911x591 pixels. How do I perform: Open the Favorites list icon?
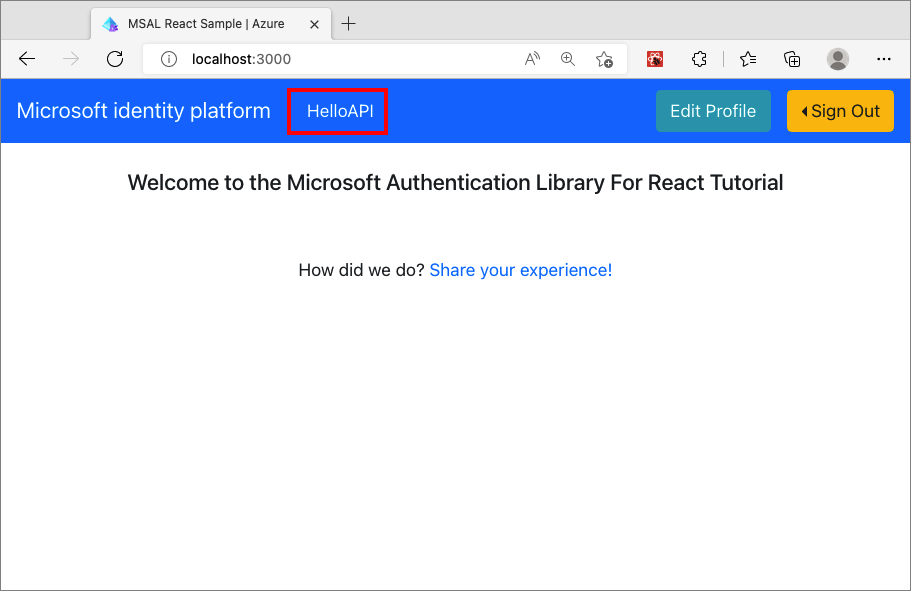coord(748,59)
